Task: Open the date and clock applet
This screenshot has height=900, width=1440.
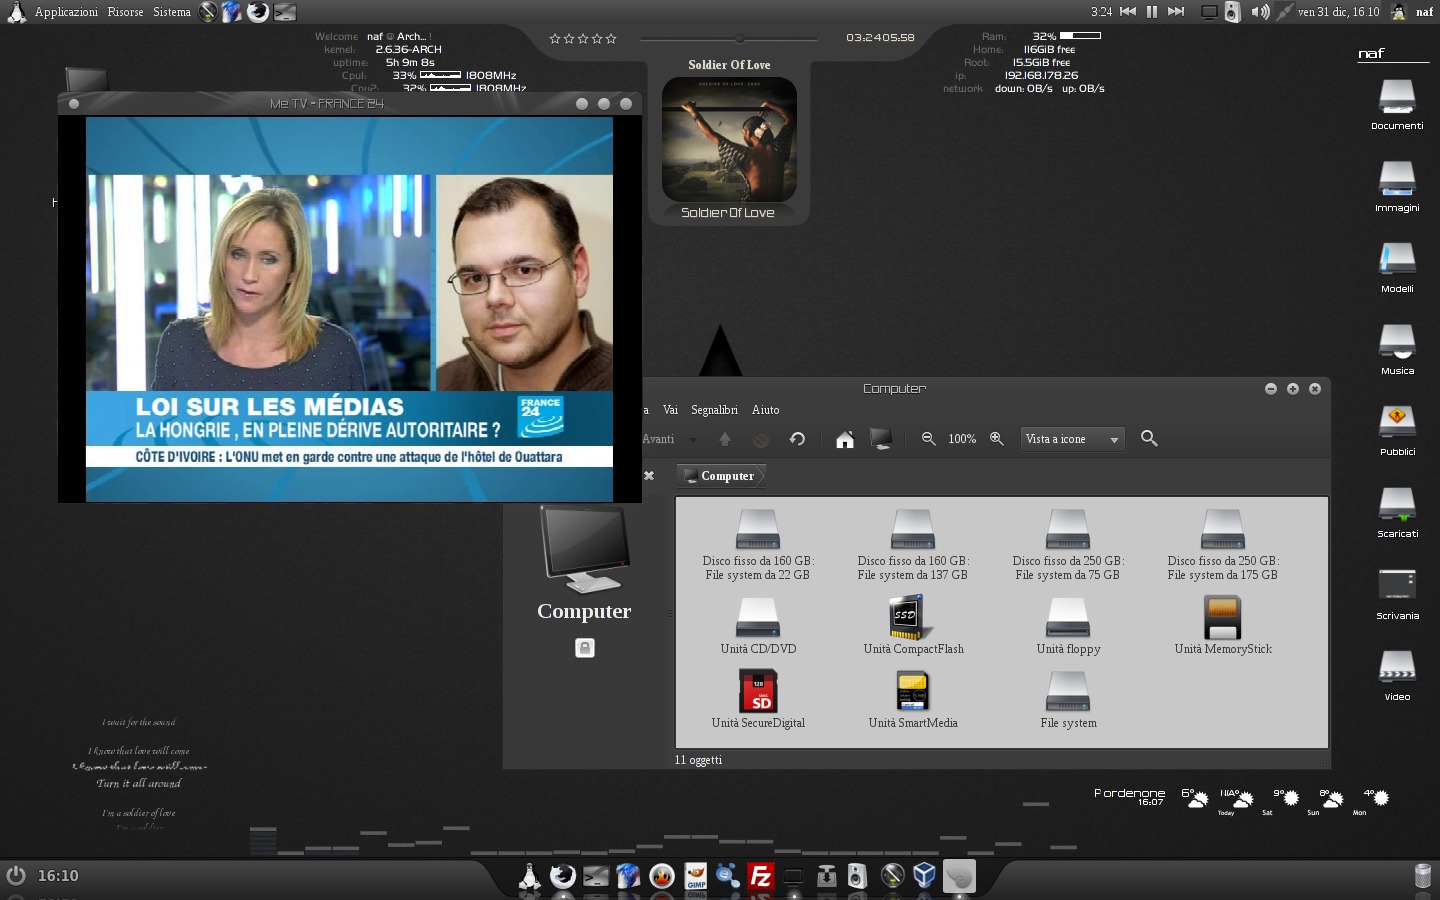Action: tap(1338, 12)
